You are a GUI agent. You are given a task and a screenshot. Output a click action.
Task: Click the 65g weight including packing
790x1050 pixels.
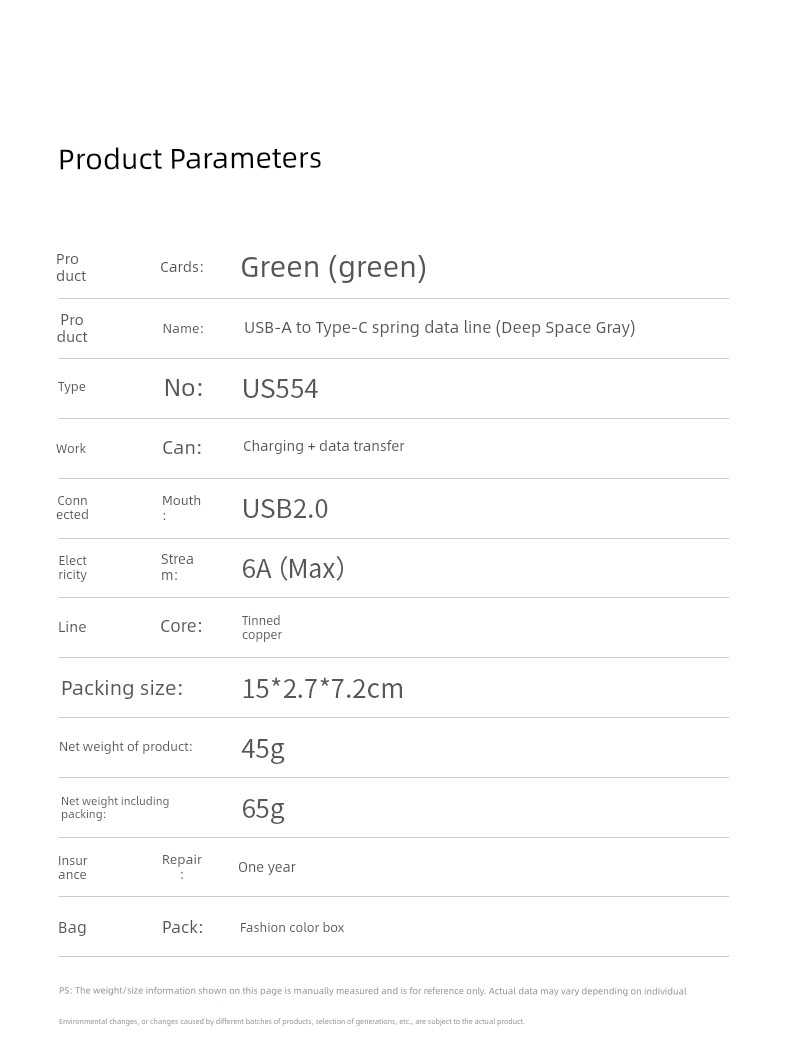(263, 809)
